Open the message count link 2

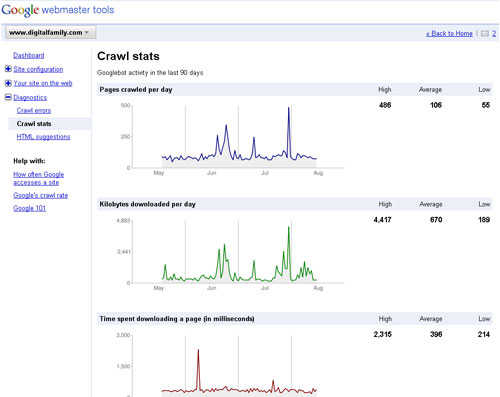coord(494,33)
